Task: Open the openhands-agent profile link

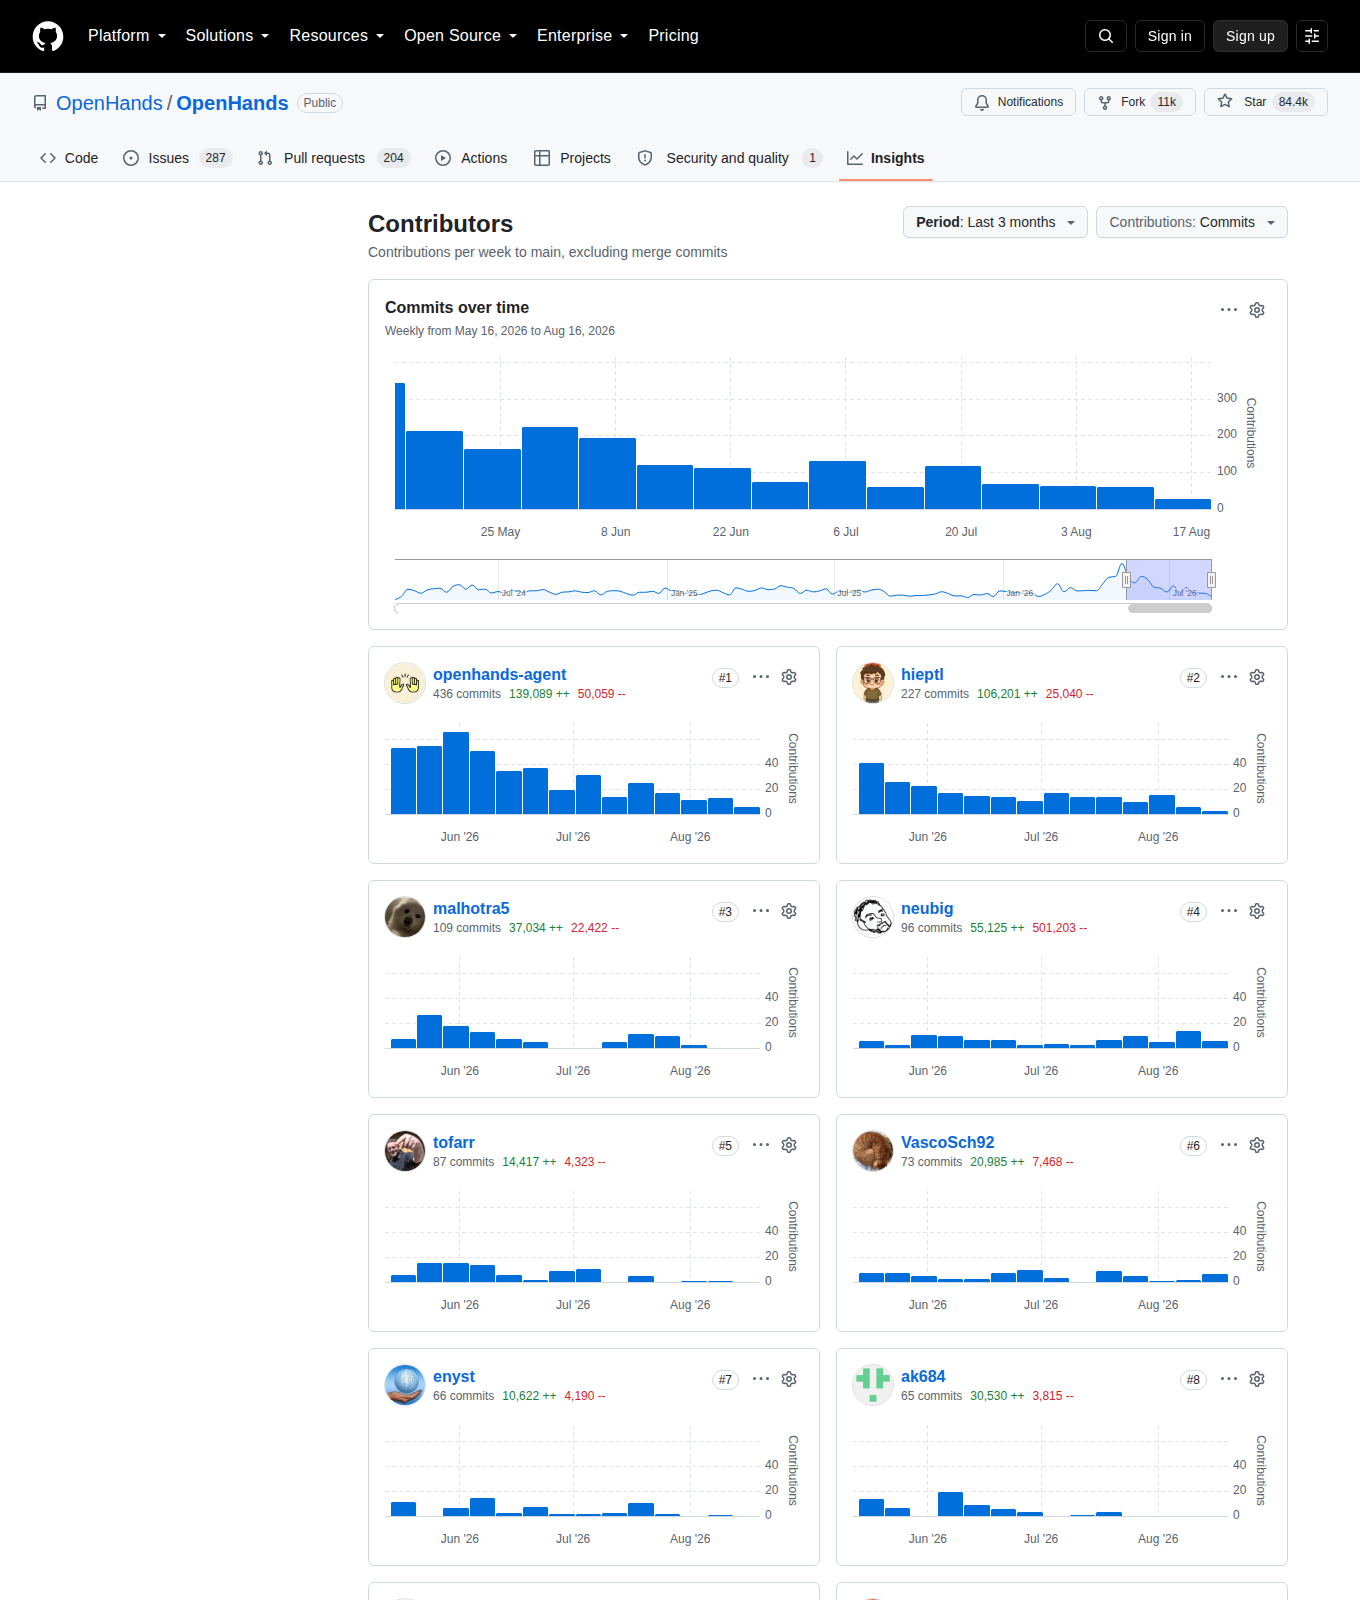Action: (499, 675)
